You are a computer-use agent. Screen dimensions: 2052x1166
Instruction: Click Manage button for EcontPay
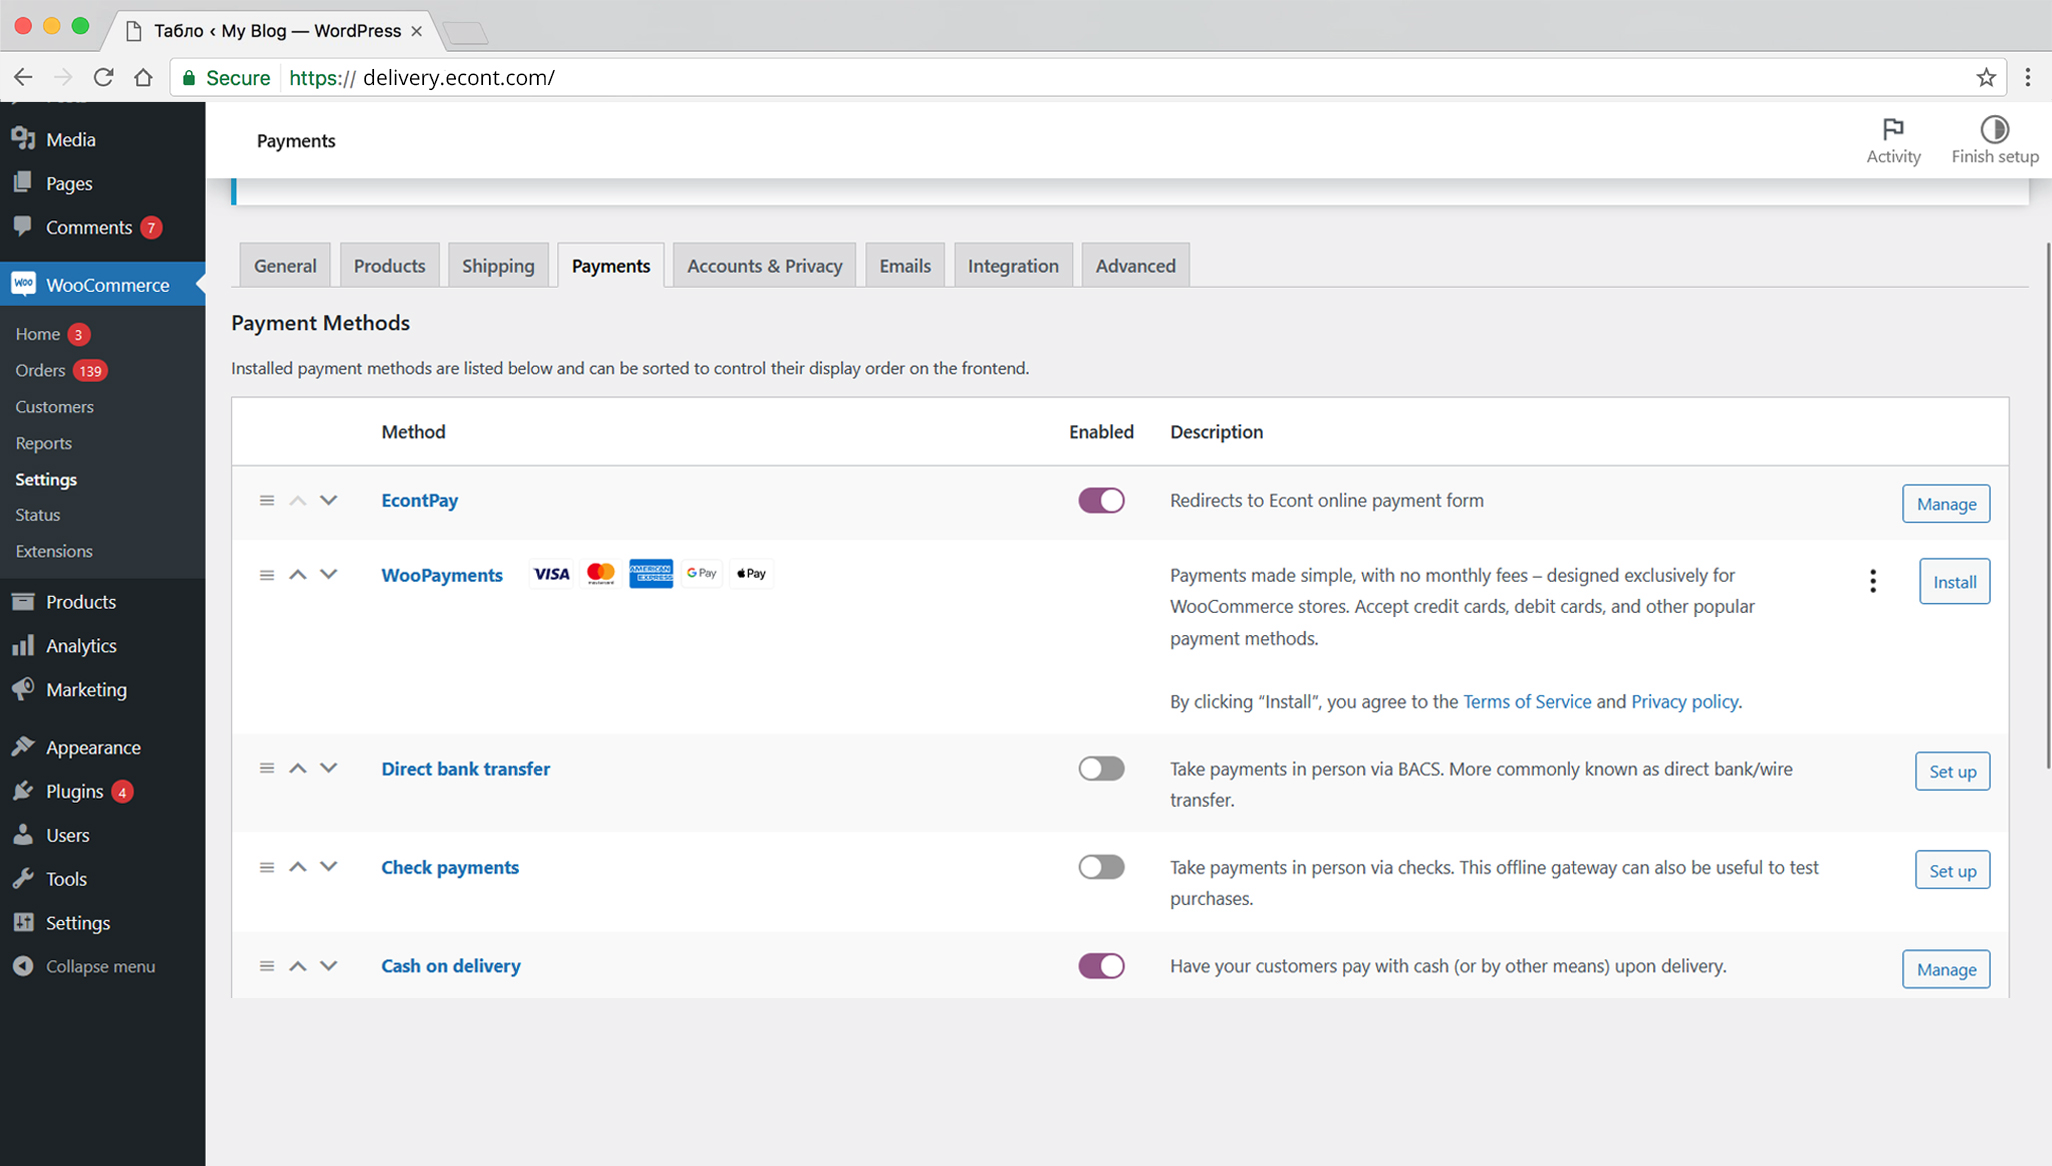[1946, 503]
